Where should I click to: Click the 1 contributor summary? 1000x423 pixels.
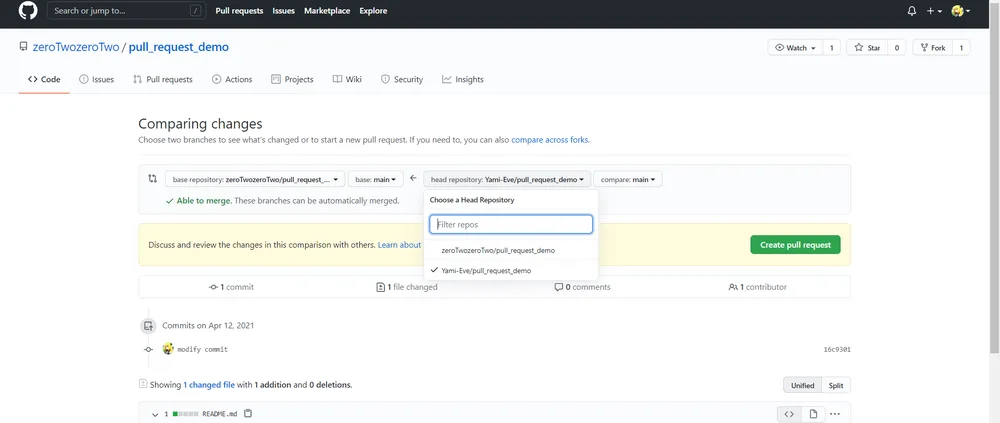(x=758, y=287)
